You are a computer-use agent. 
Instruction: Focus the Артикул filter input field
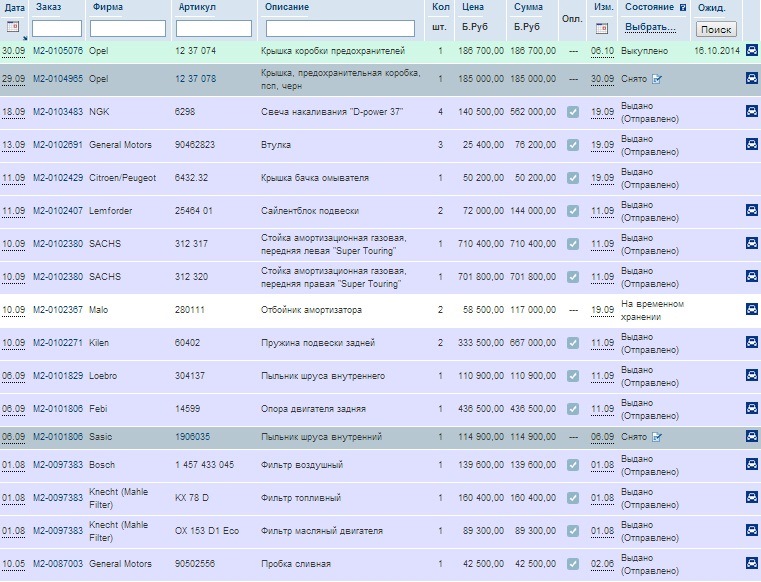coord(214,29)
